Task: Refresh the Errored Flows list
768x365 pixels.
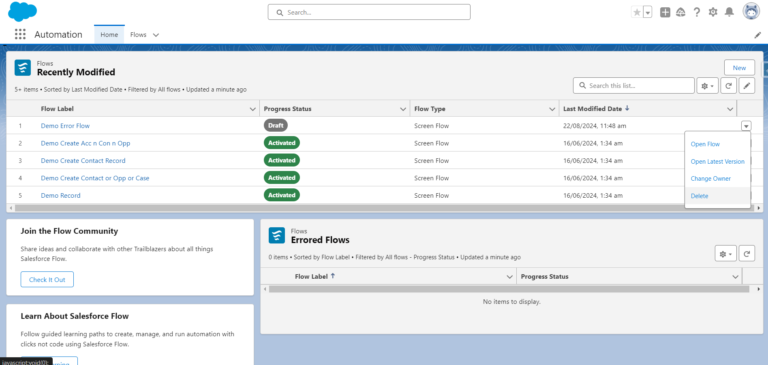Action: tap(746, 254)
